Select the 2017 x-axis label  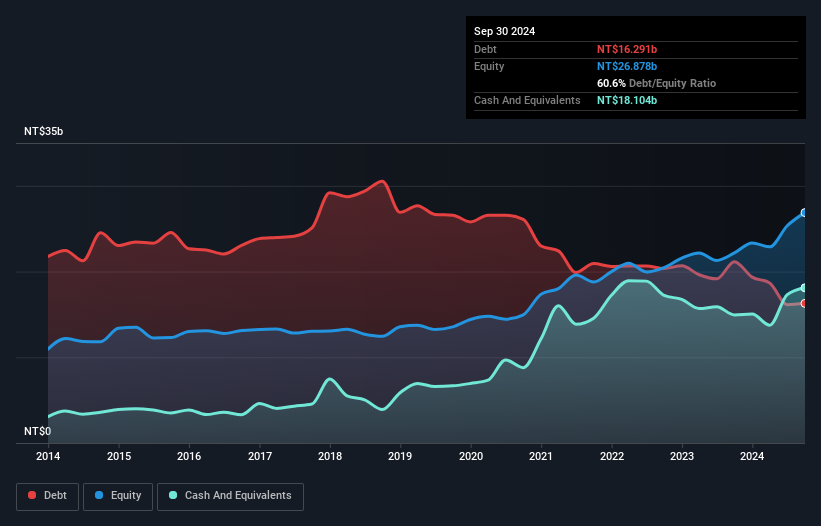click(260, 456)
